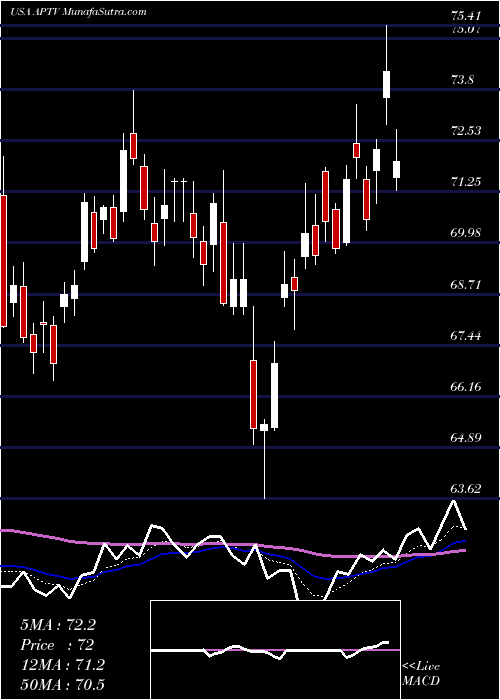The width and height of the screenshot is (500, 700).
Task: Click the Price : 72 readout
Action: coord(57,645)
